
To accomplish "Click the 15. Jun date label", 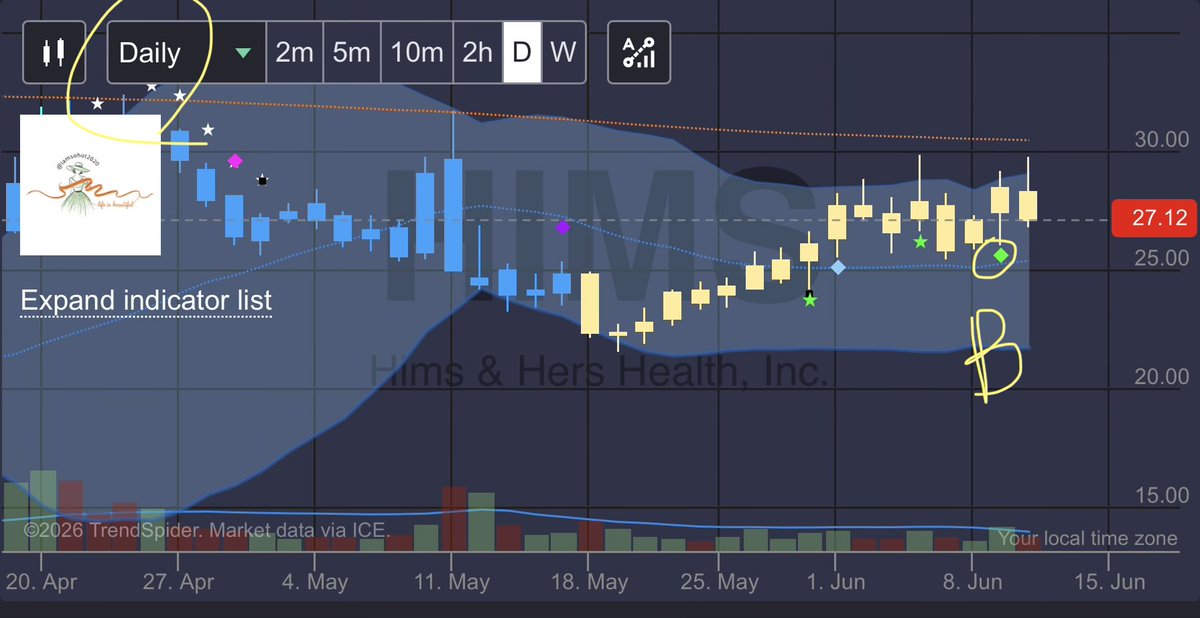I will click(1112, 581).
